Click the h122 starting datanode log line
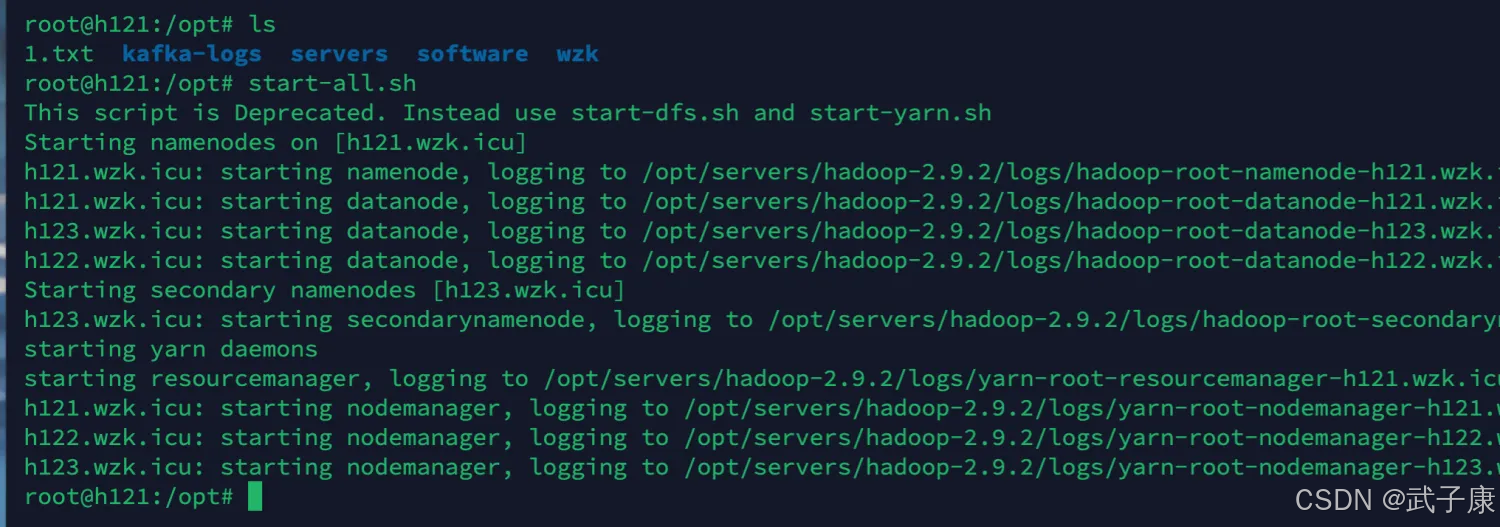This screenshot has width=1500, height=527. coord(762,260)
